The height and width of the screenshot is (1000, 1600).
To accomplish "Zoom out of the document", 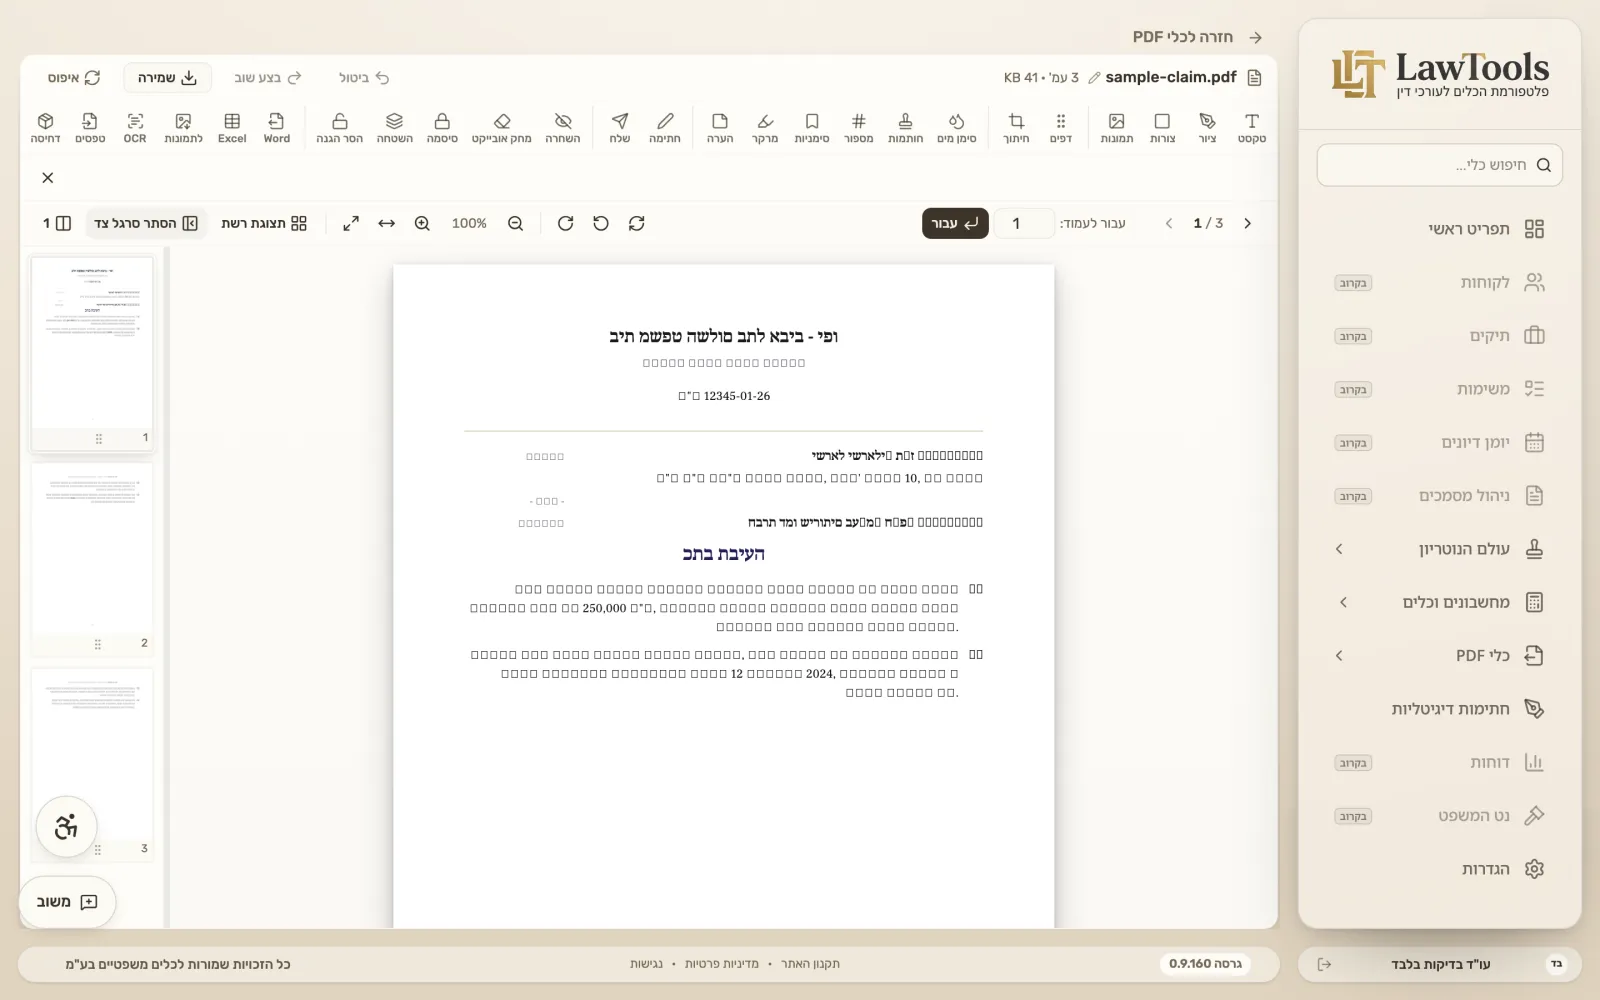I will (515, 223).
